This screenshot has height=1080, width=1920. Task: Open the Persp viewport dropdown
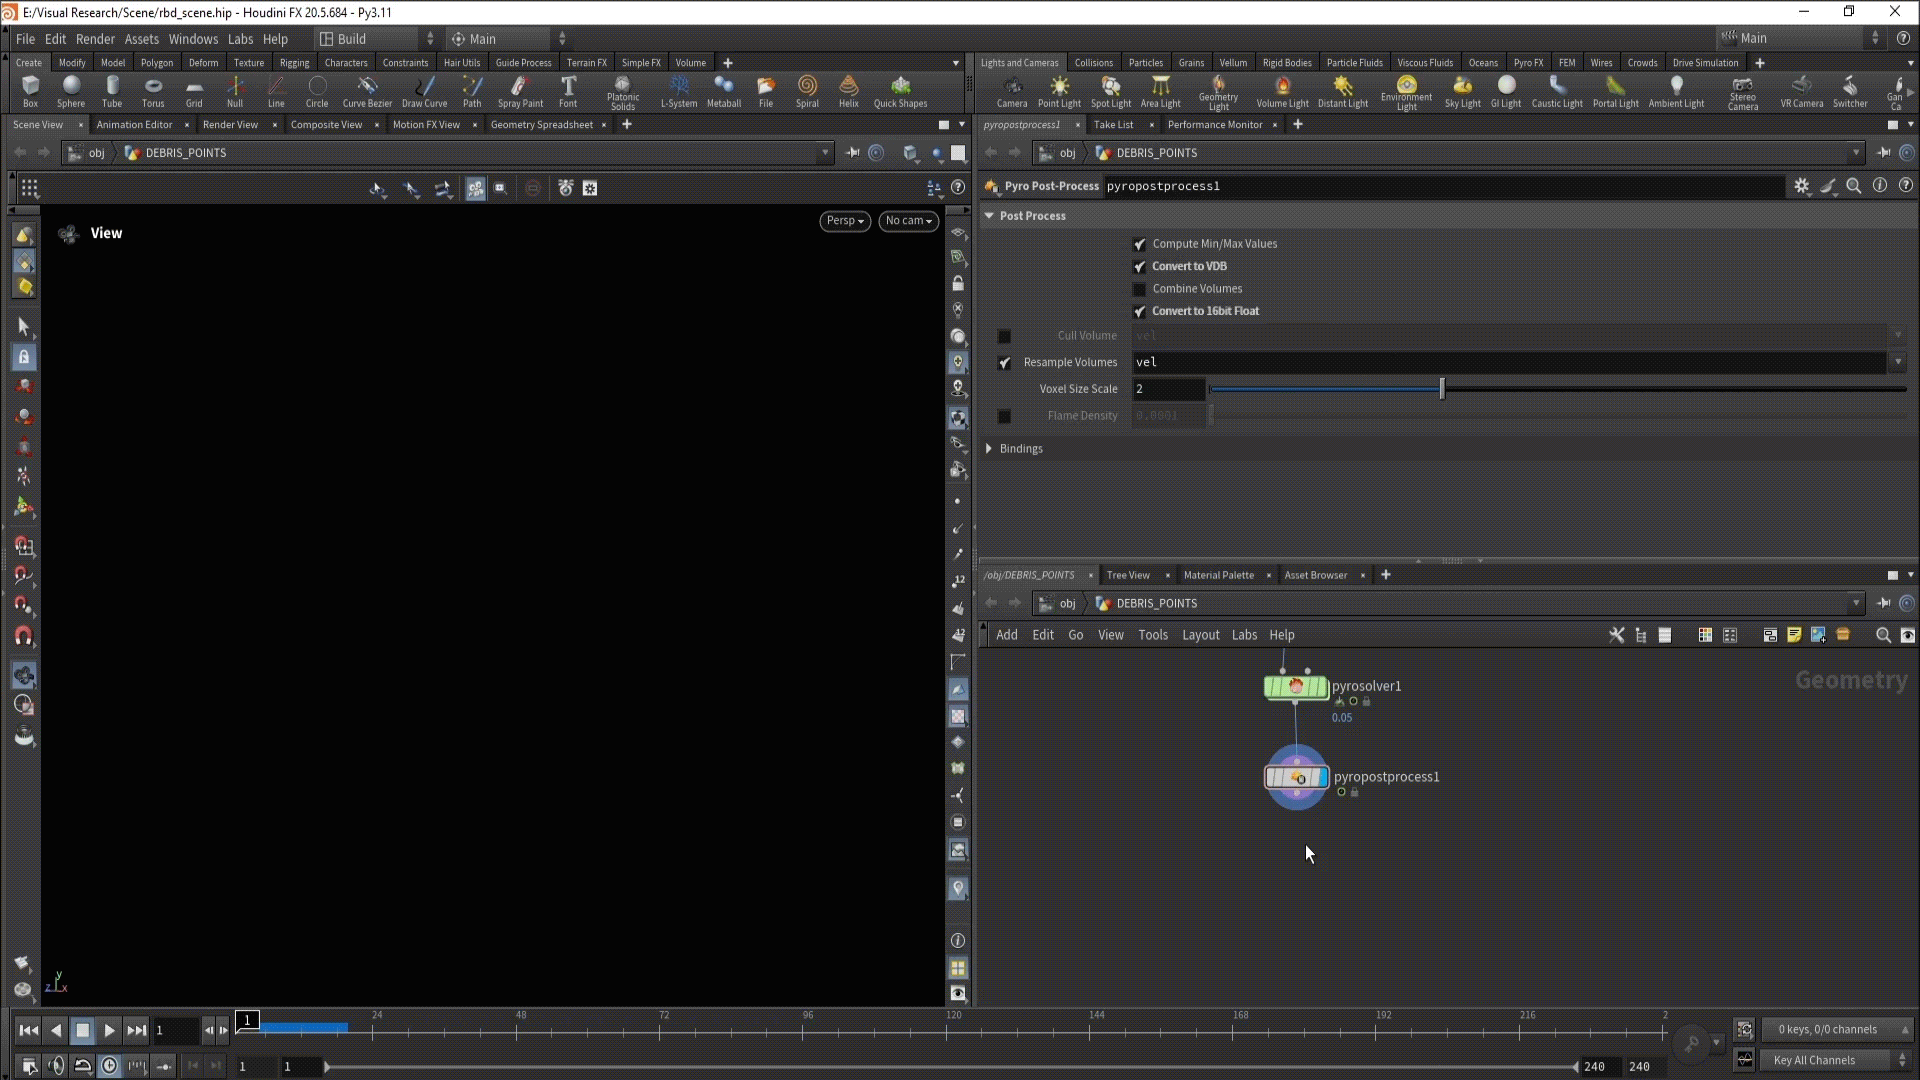(x=844, y=221)
